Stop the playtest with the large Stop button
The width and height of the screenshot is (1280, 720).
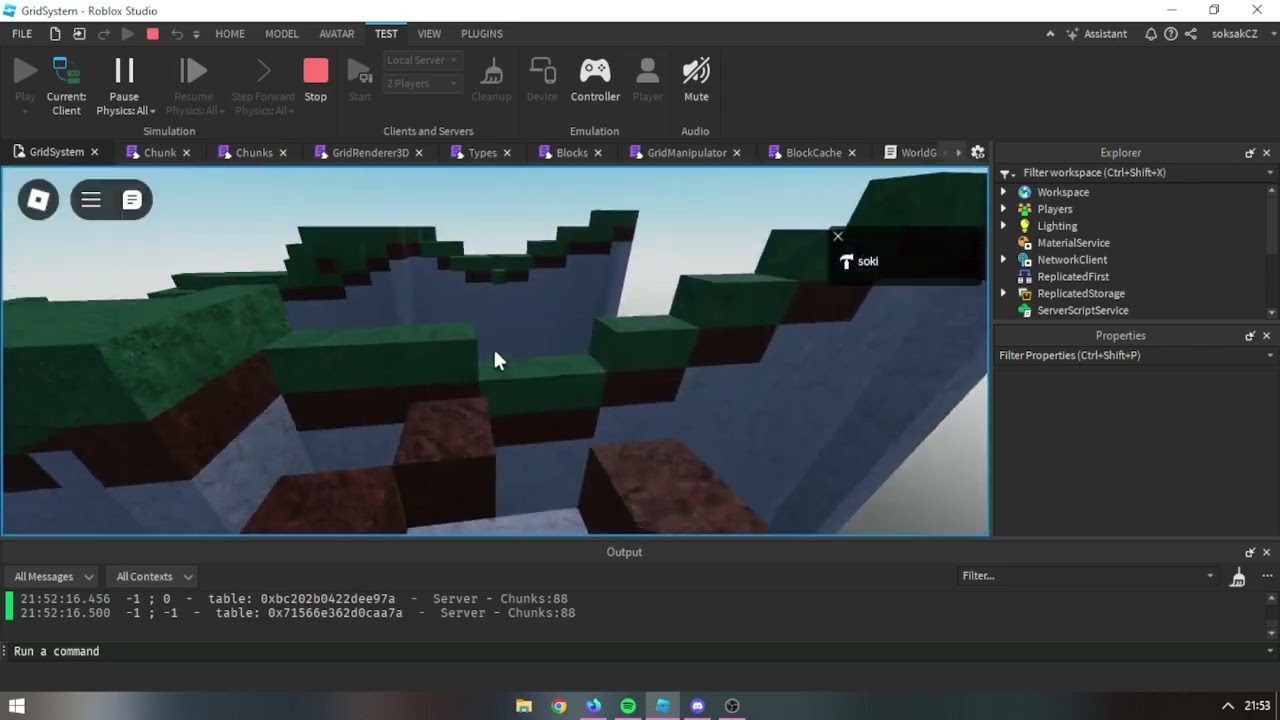pyautogui.click(x=316, y=80)
